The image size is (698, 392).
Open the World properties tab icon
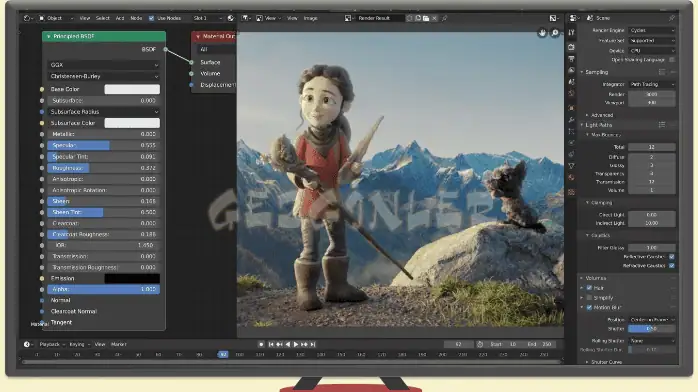572,93
